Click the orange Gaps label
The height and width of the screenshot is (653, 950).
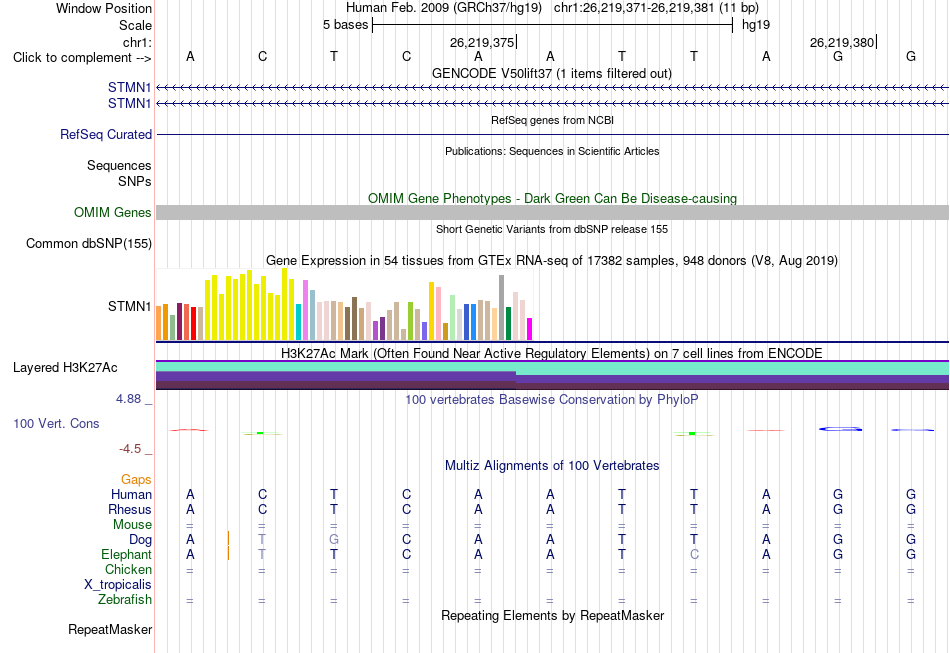[136, 480]
